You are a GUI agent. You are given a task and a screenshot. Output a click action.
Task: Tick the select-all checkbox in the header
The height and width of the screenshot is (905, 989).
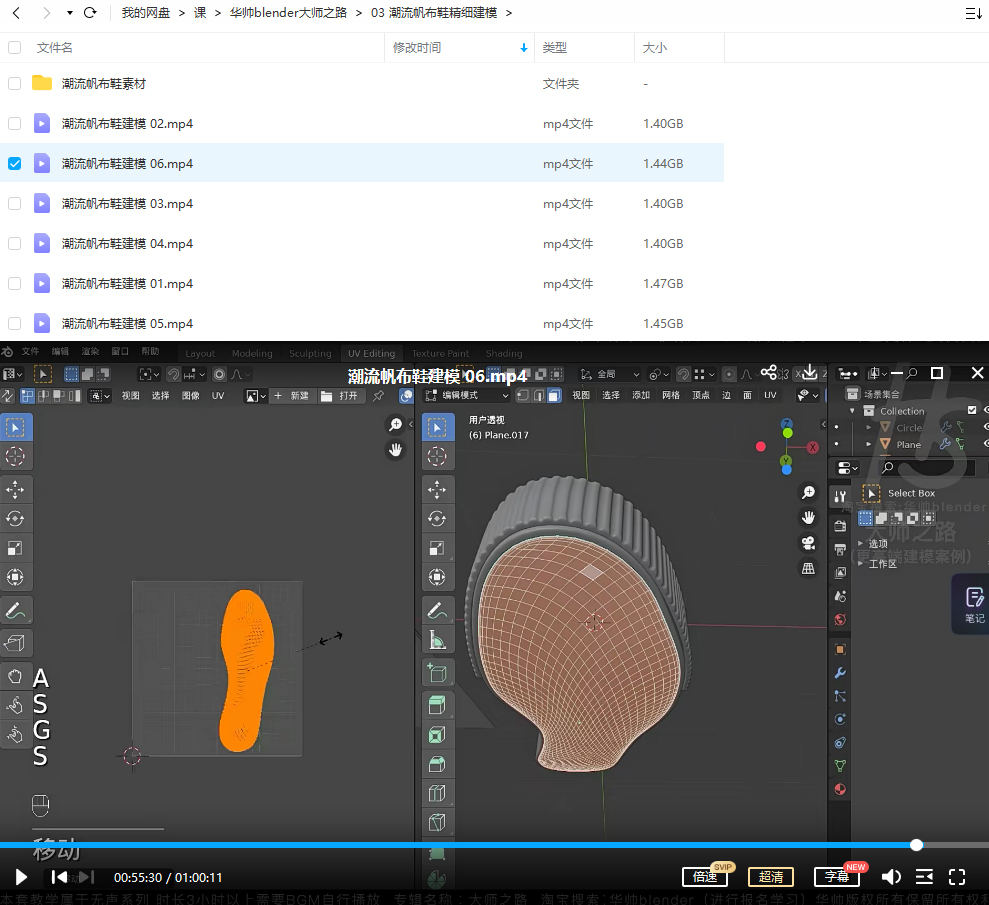click(14, 47)
